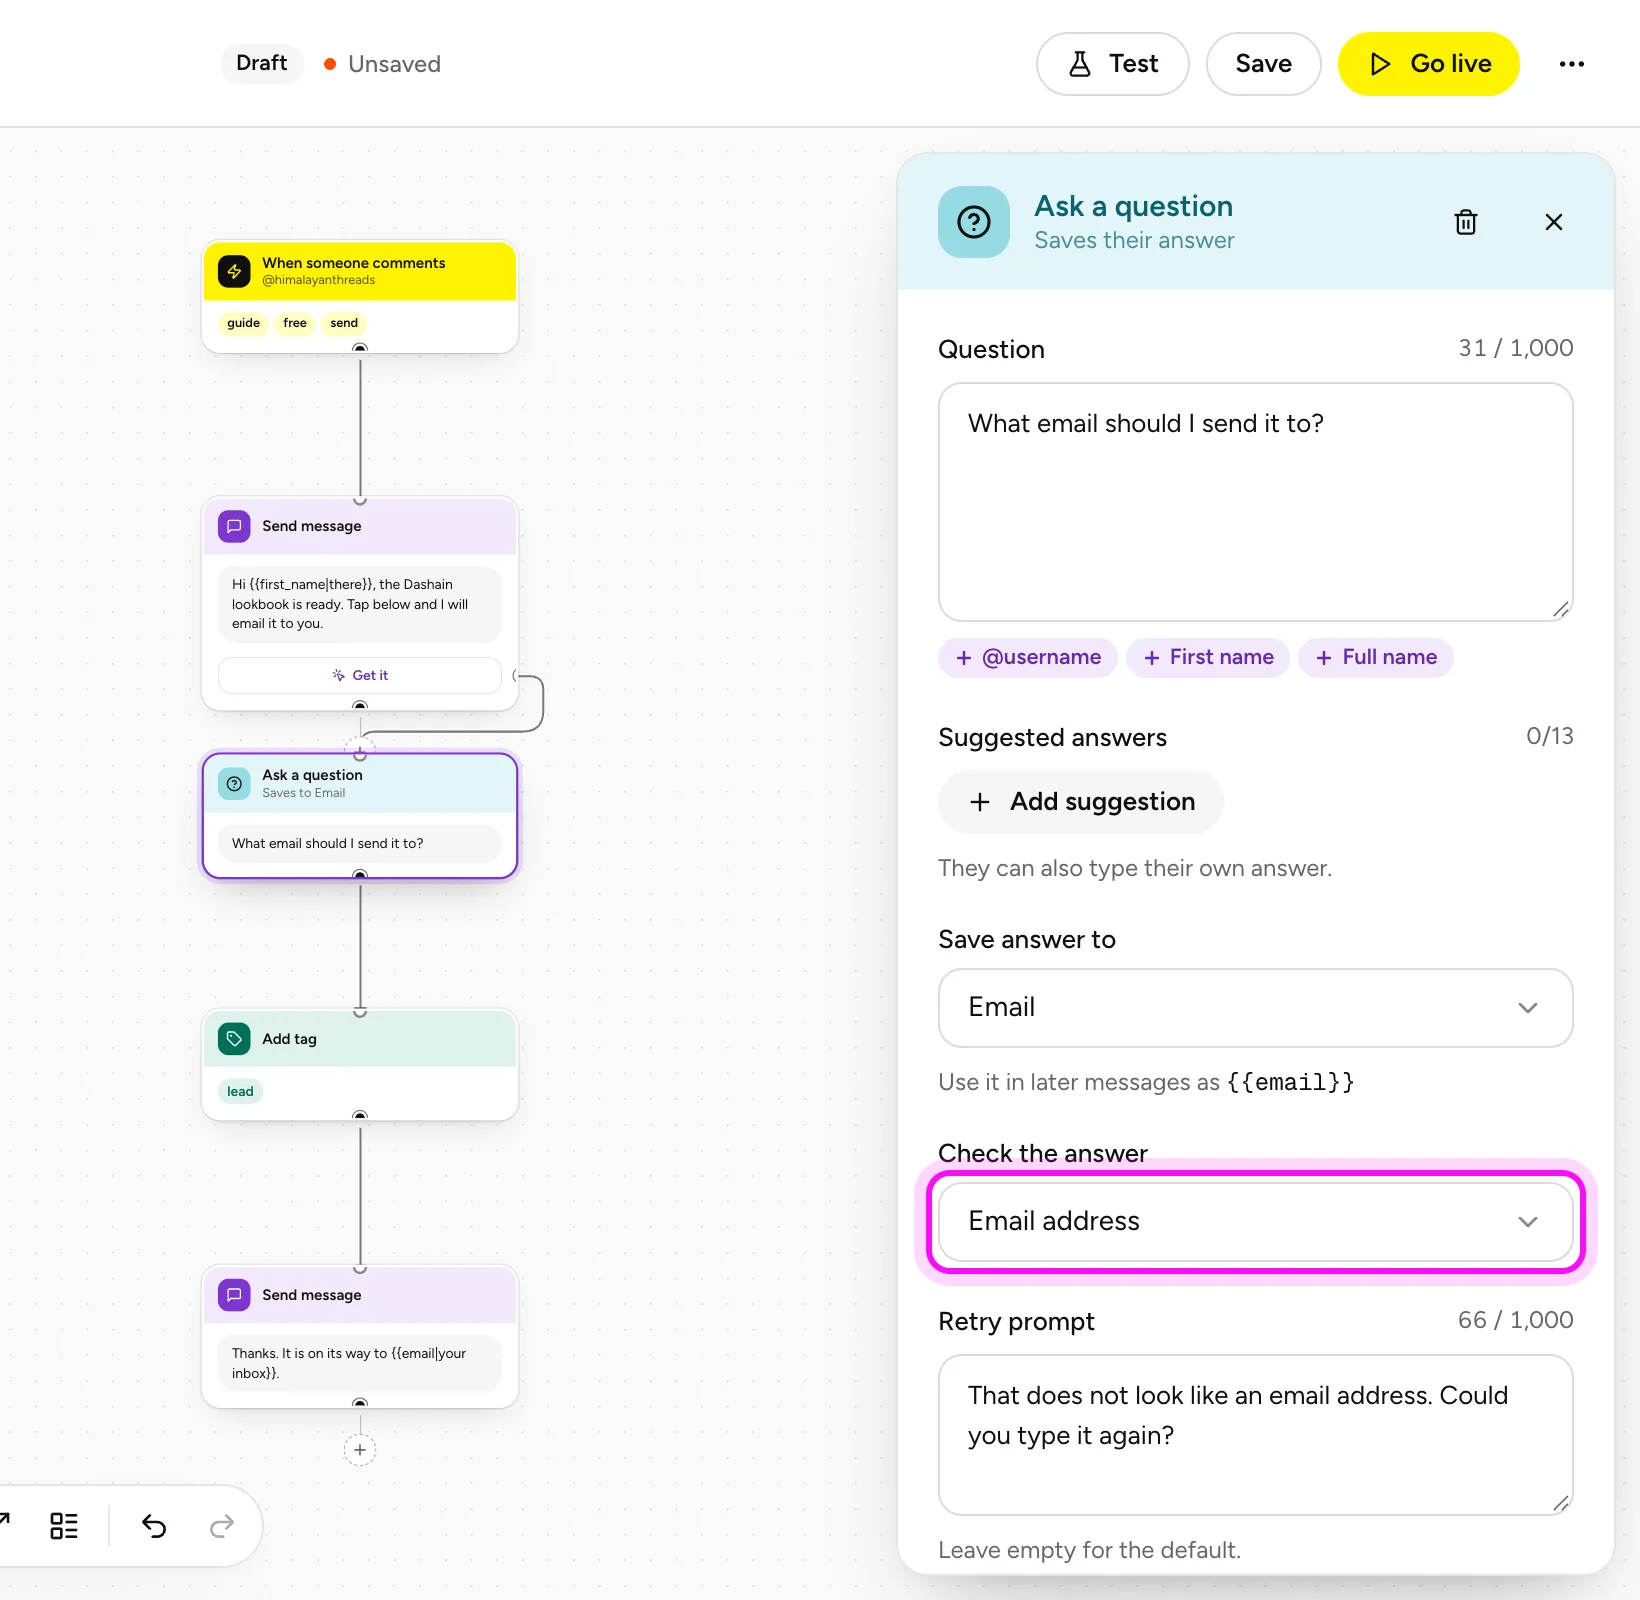Select the 'free' keyword chip
Viewport: 1640px width, 1600px height.
(x=295, y=323)
